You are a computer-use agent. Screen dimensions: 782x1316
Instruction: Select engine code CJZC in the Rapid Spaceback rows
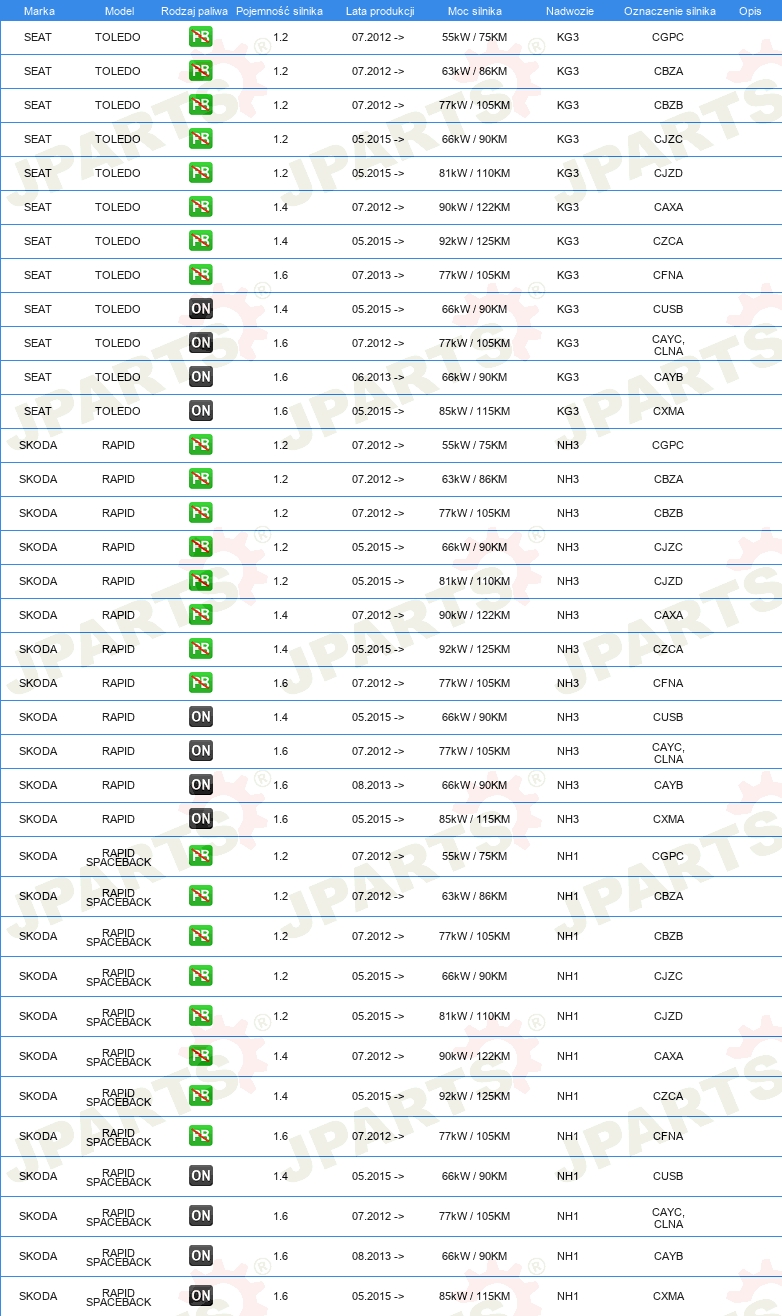click(x=668, y=976)
